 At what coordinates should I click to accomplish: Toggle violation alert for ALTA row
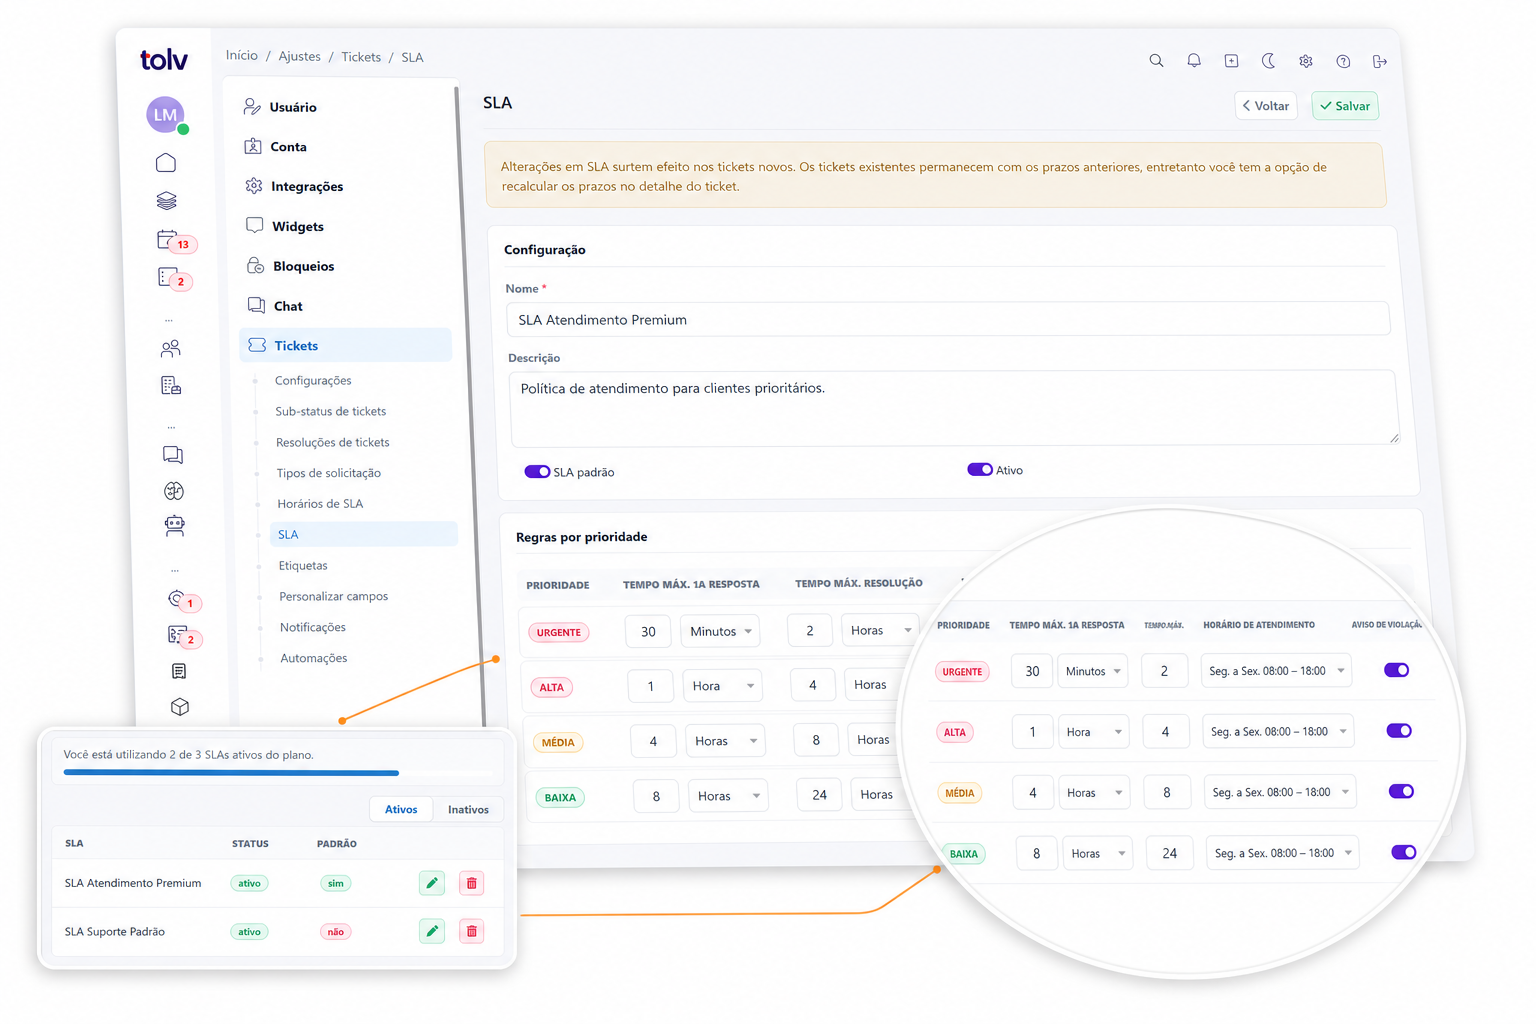tap(1399, 731)
